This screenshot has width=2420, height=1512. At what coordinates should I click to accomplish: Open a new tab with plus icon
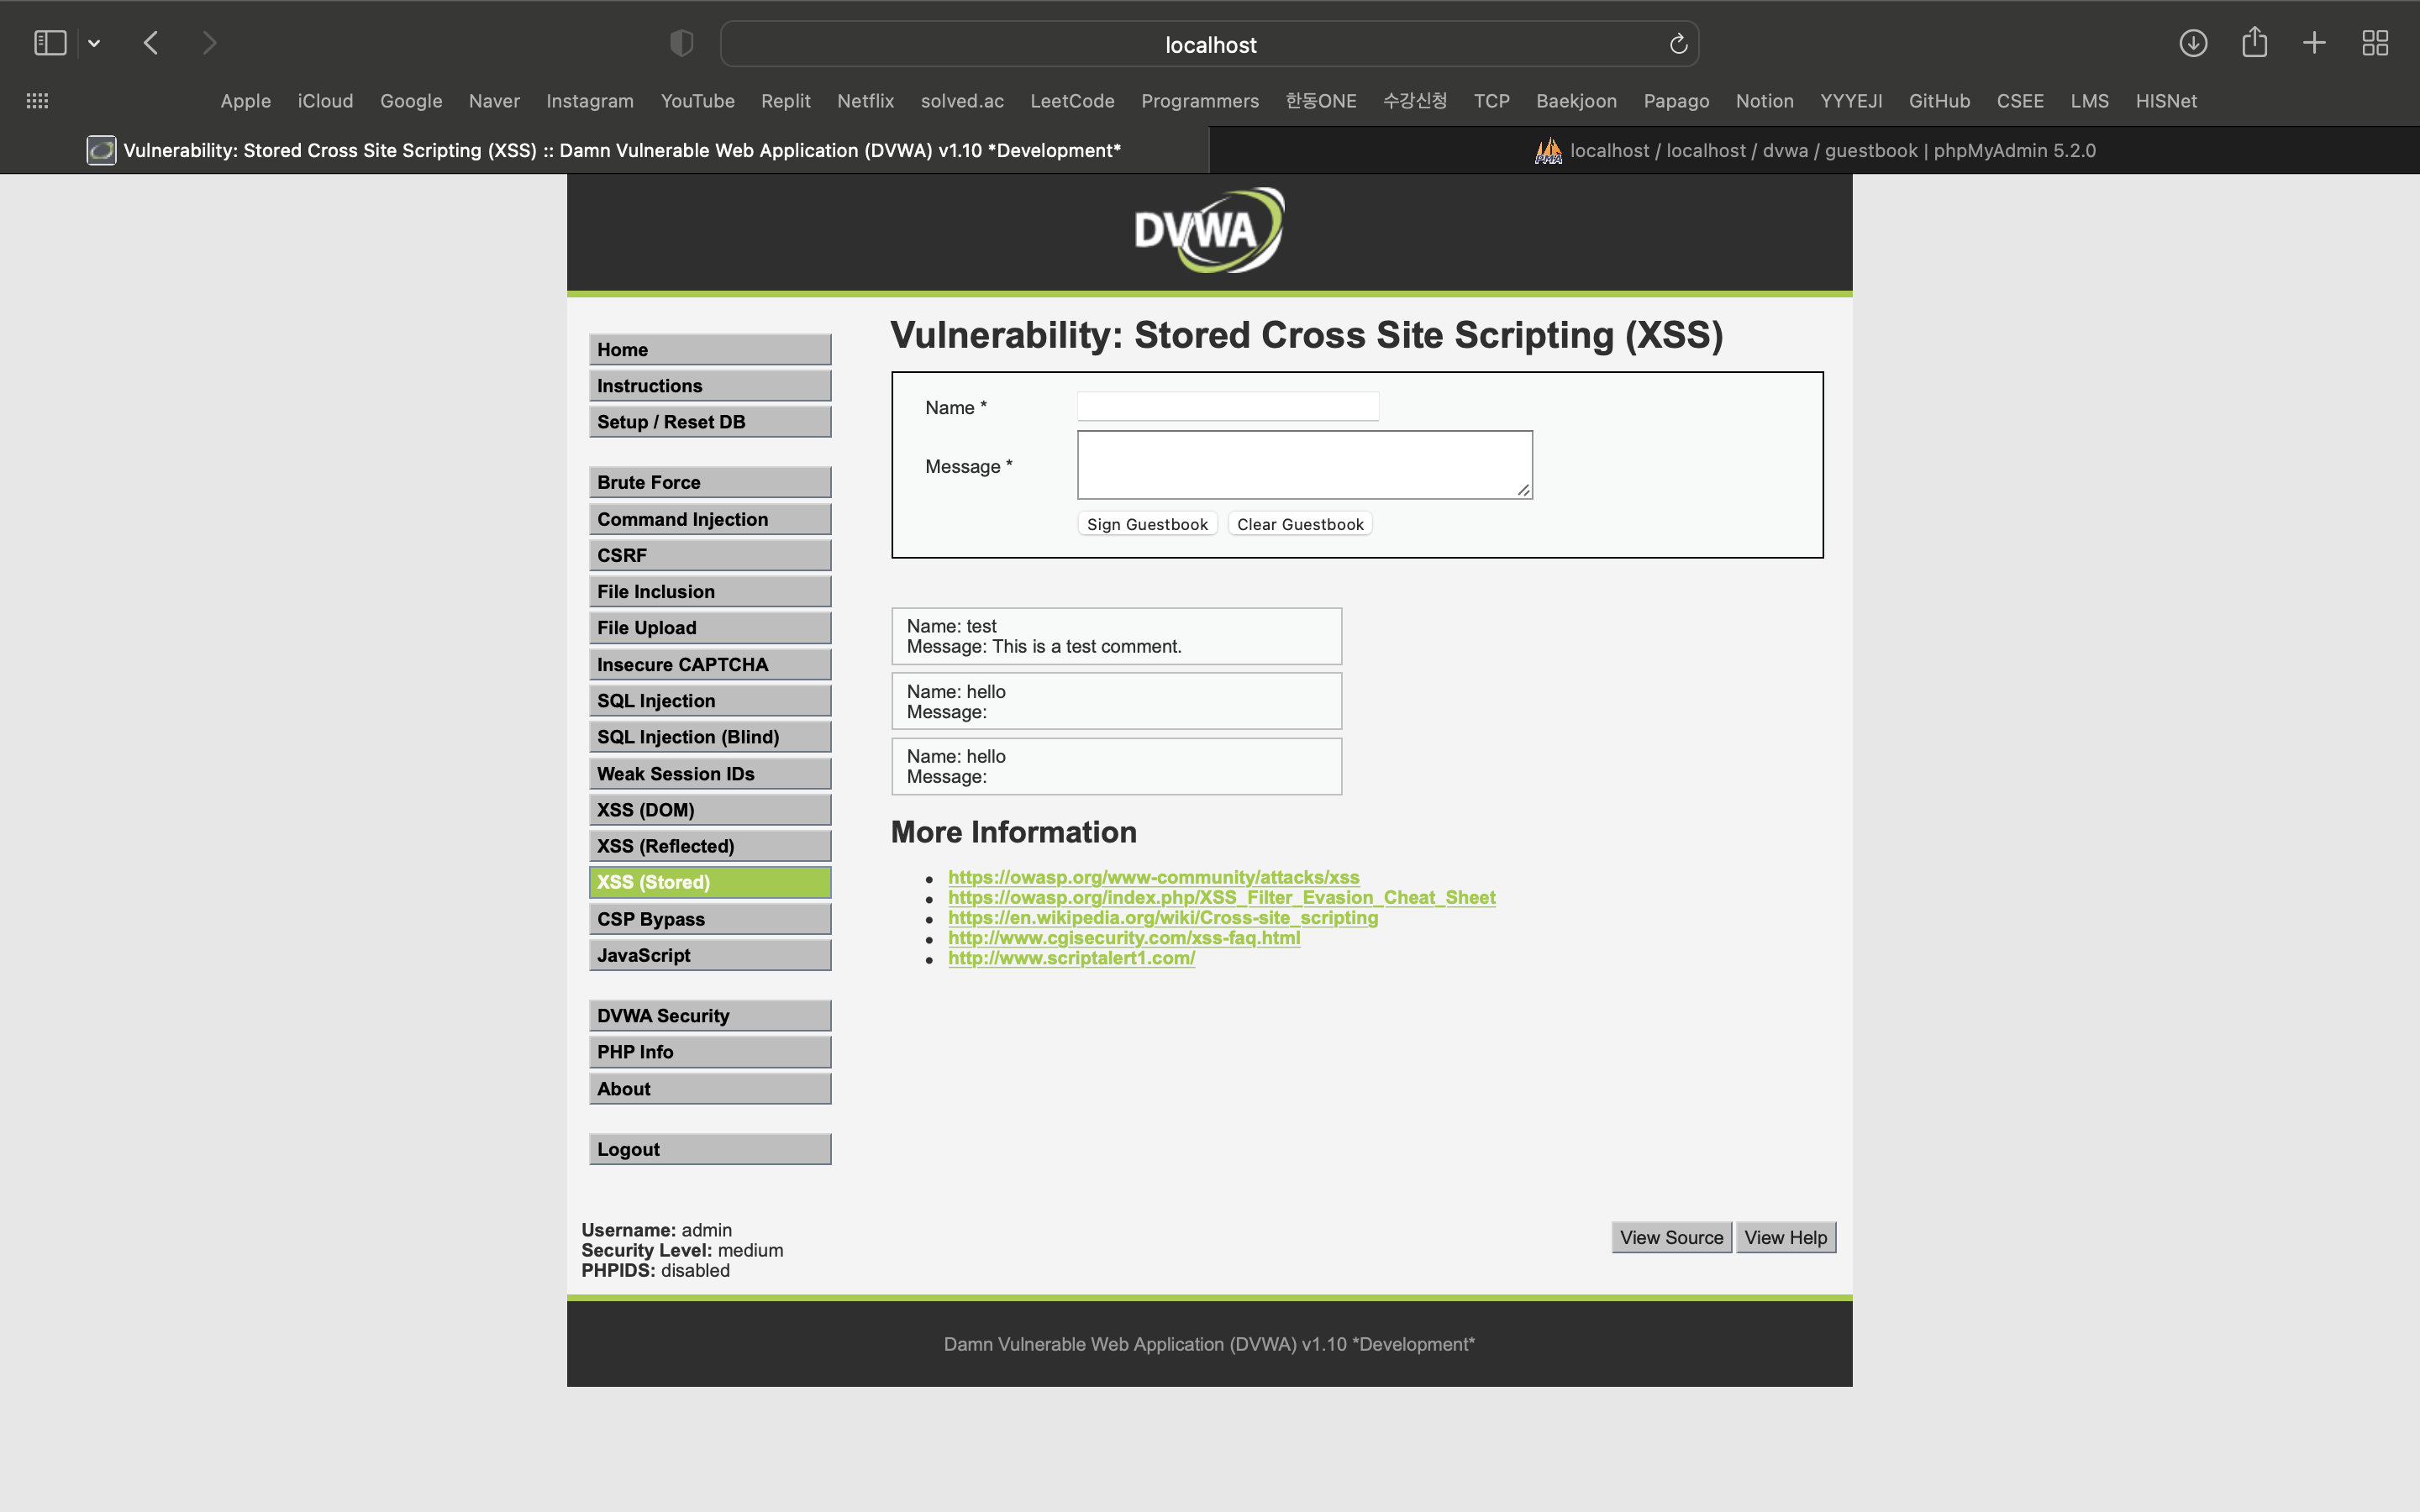point(2314,43)
